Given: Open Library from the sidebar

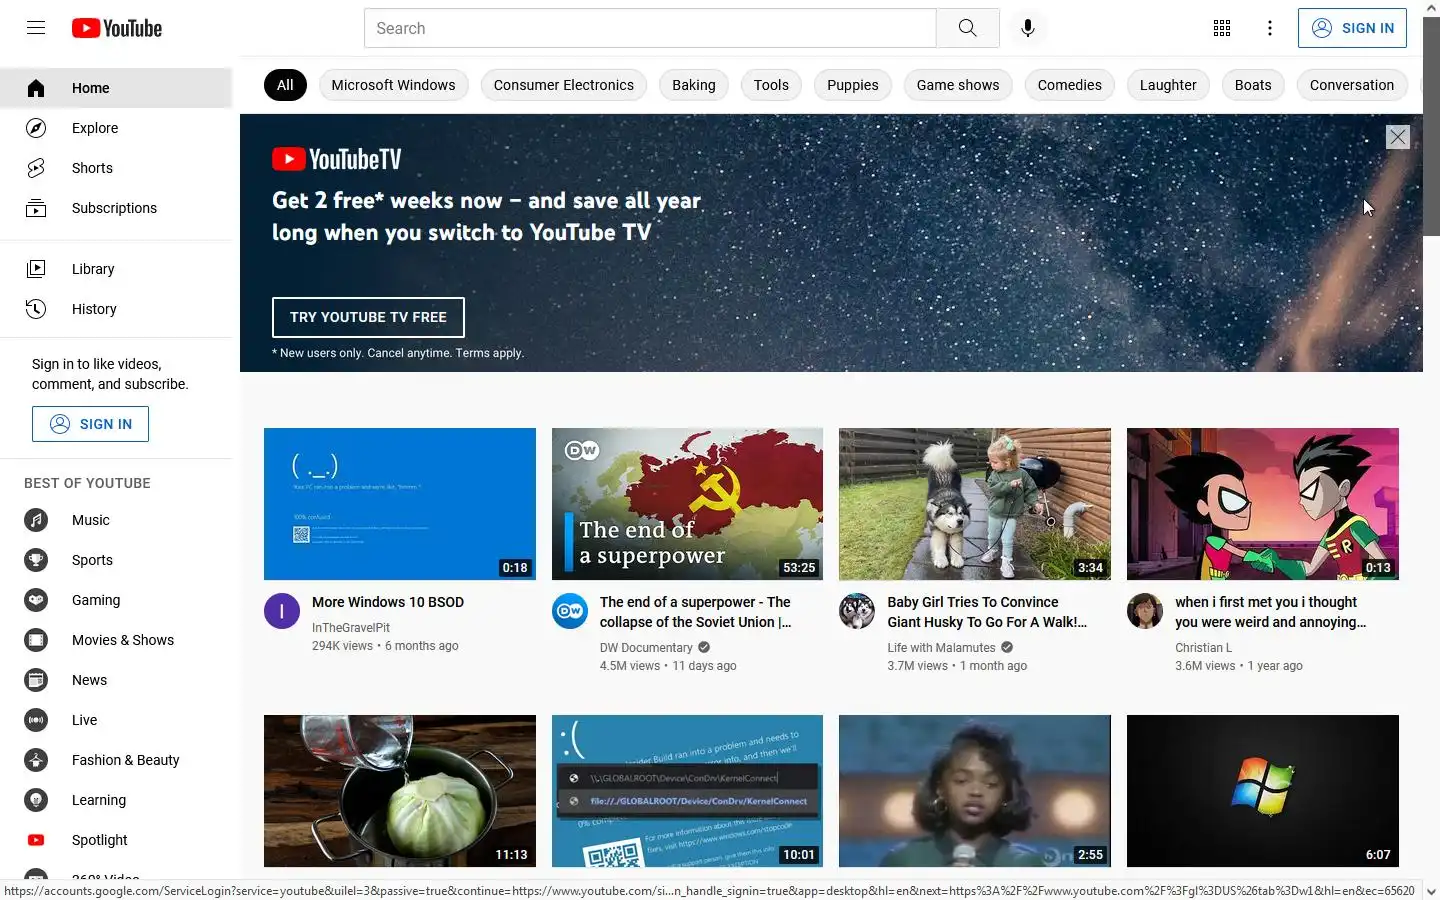Looking at the screenshot, I should coord(116,269).
